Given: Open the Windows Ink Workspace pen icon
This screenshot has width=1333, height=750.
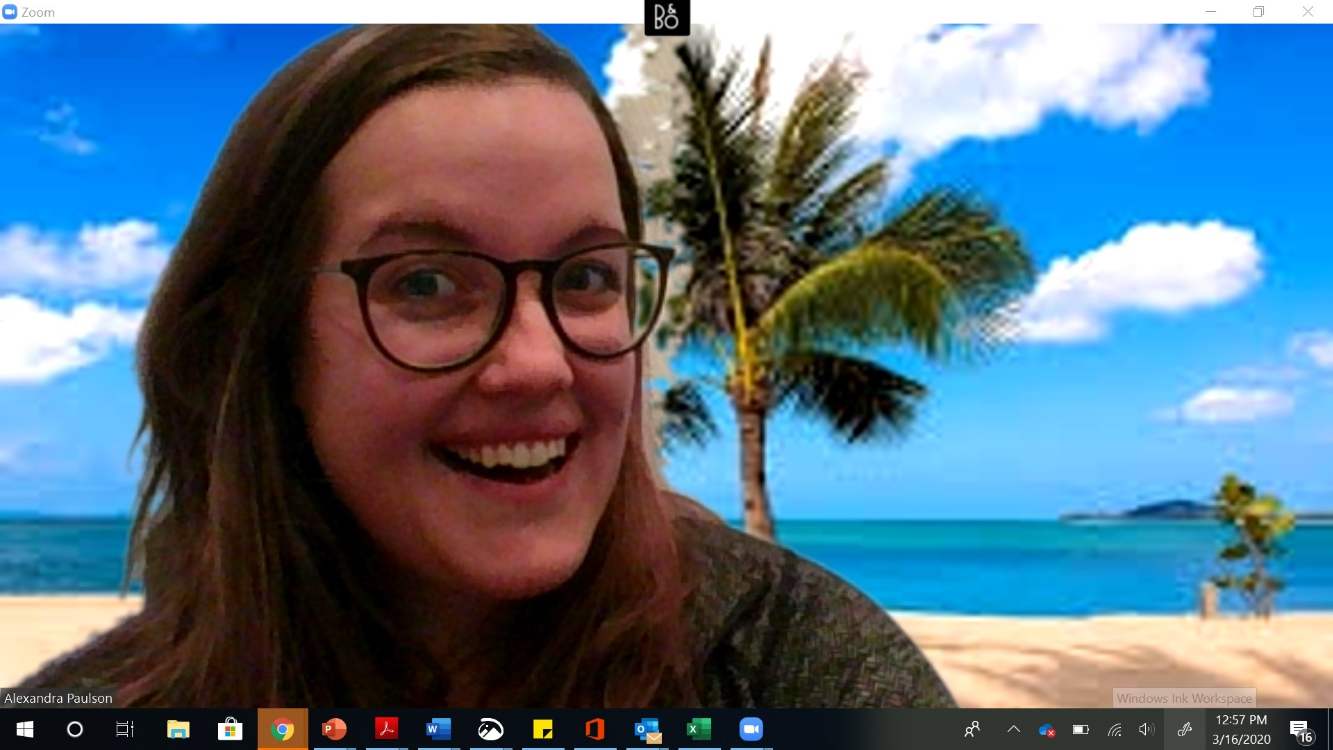Looking at the screenshot, I should coord(1184,729).
